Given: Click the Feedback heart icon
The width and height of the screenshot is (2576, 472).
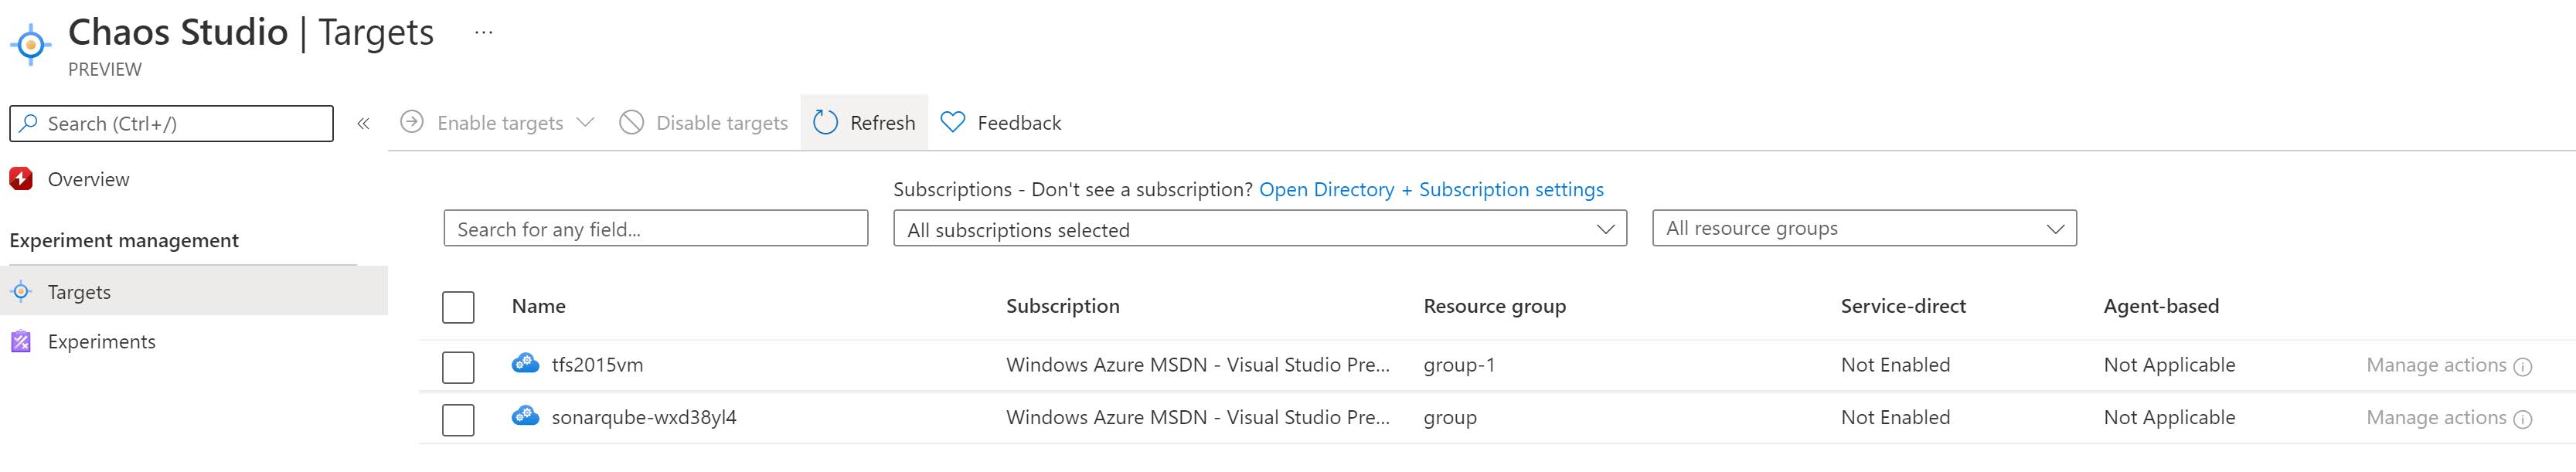Looking at the screenshot, I should (x=953, y=122).
